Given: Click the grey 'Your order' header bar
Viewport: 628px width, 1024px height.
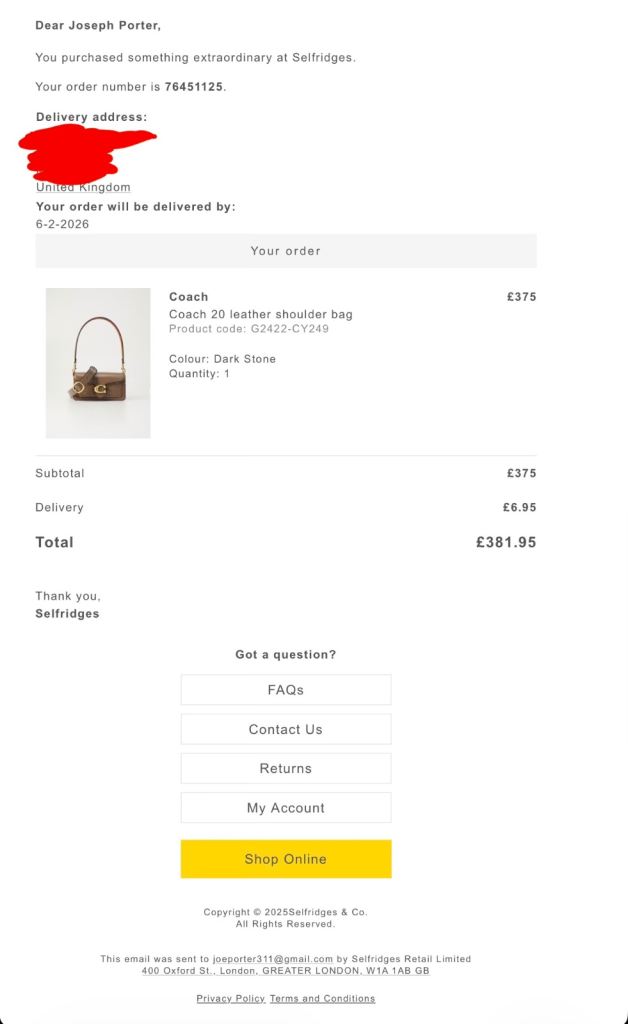Looking at the screenshot, I should 285,251.
